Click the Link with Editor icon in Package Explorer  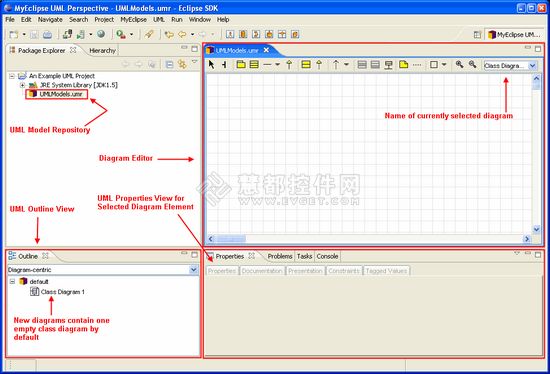click(182, 64)
